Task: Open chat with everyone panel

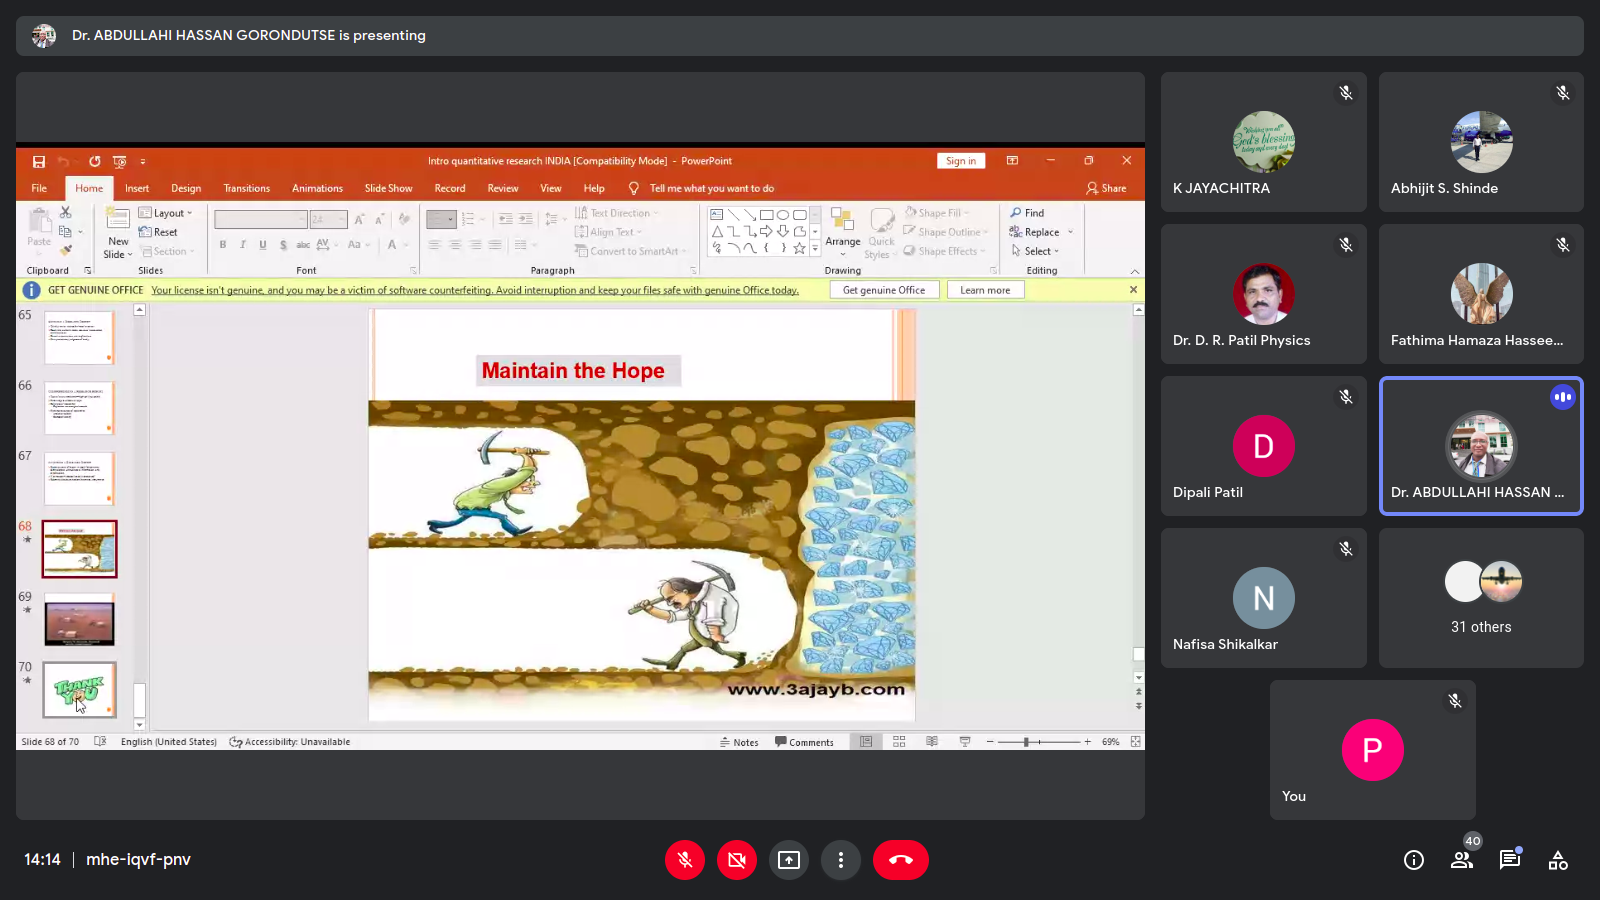Action: coord(1510,860)
